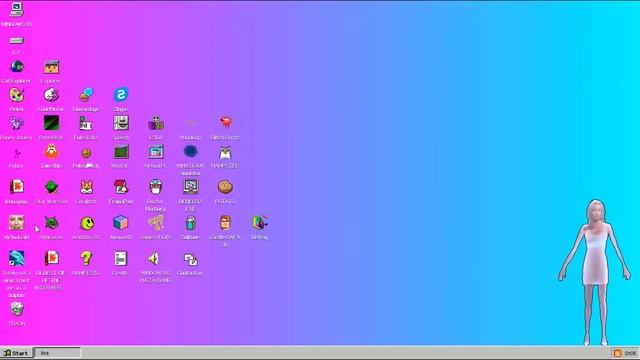
Task: Open the Speech smiling face icon
Action: coord(121,123)
